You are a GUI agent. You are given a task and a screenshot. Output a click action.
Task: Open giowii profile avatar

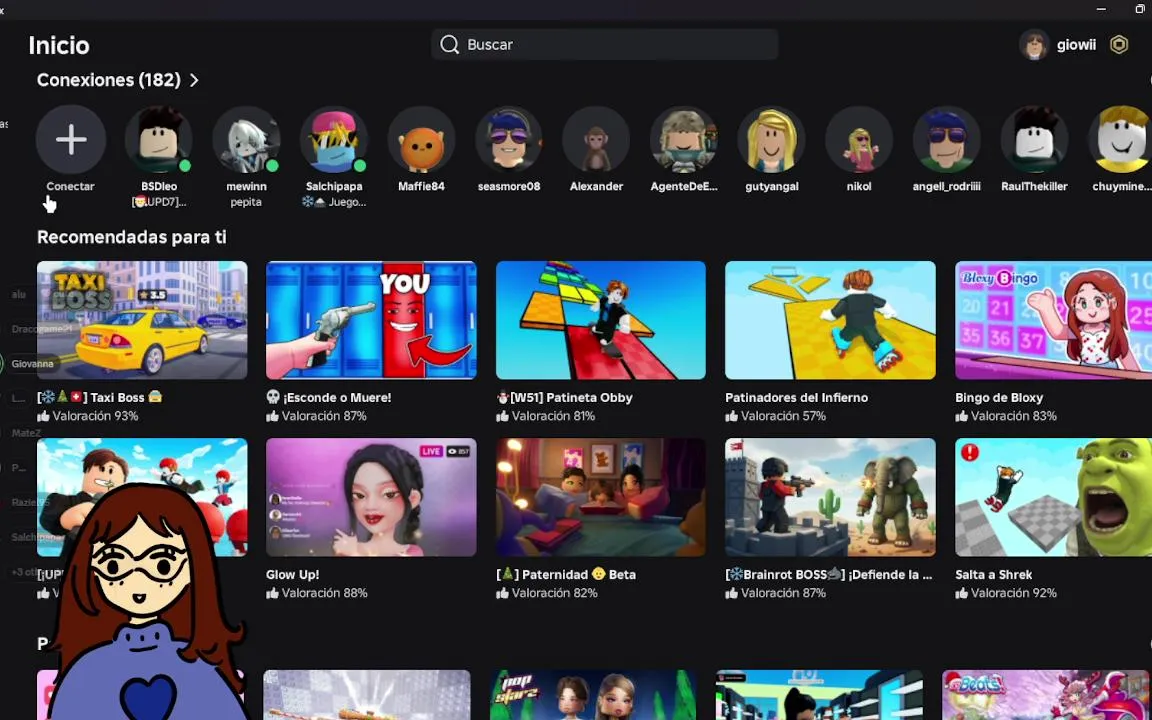pyautogui.click(x=1034, y=45)
